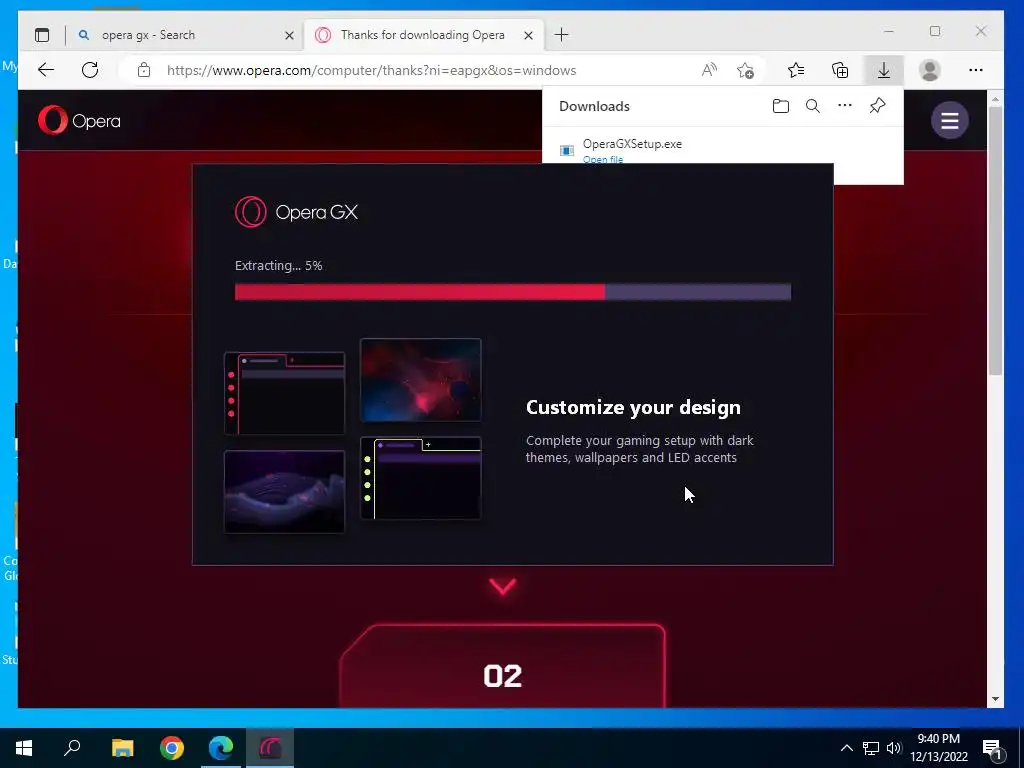The image size is (1024, 768).
Task: Click the extraction progress bar
Action: [x=513, y=292]
